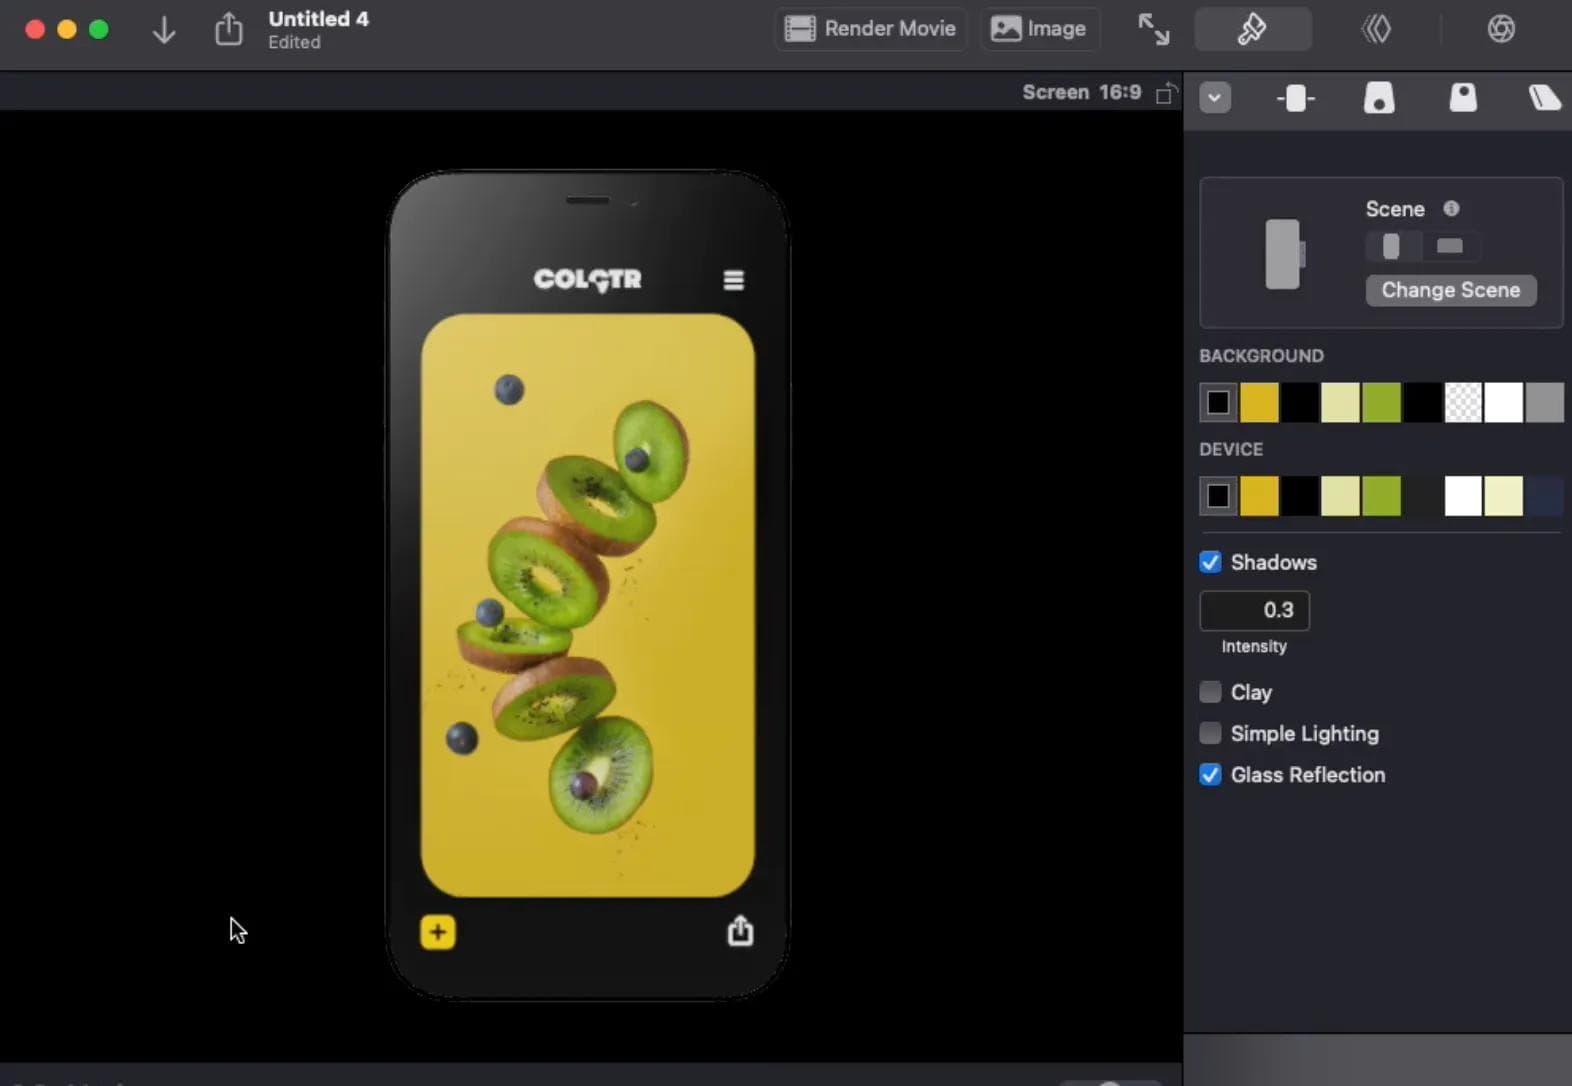Click the fullscreen expand arrows icon
Image resolution: width=1572 pixels, height=1086 pixels.
click(1153, 29)
